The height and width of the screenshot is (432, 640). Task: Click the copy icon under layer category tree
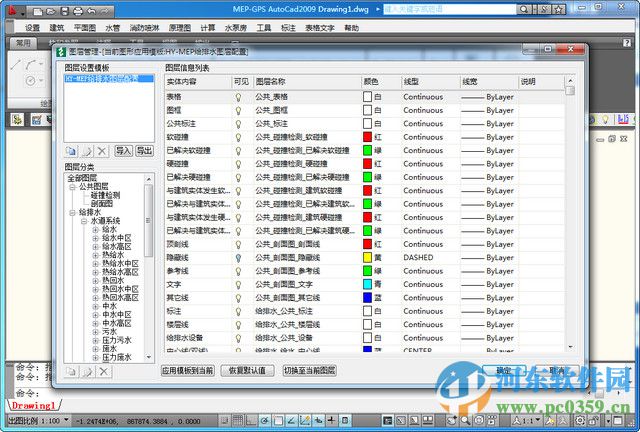point(71,372)
